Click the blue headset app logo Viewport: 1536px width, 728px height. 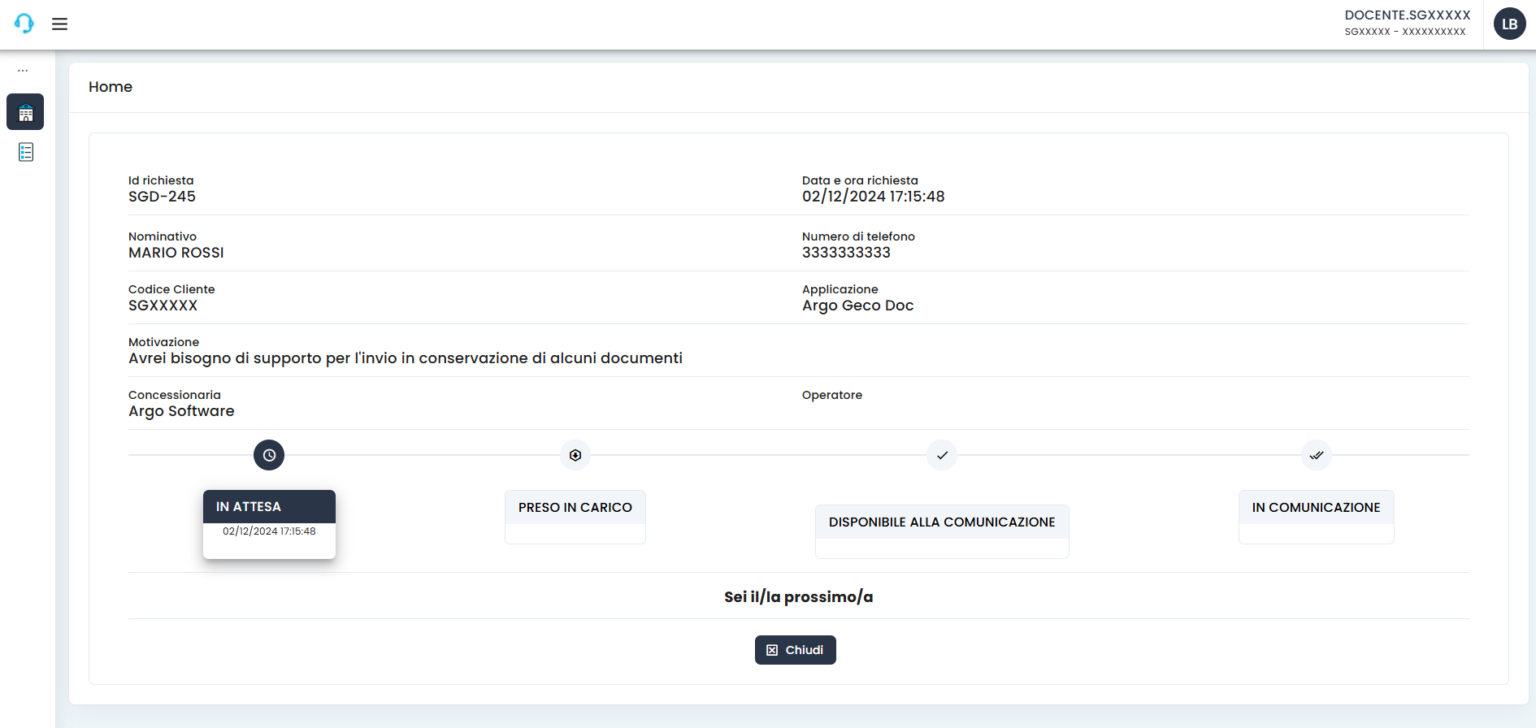(x=23, y=23)
